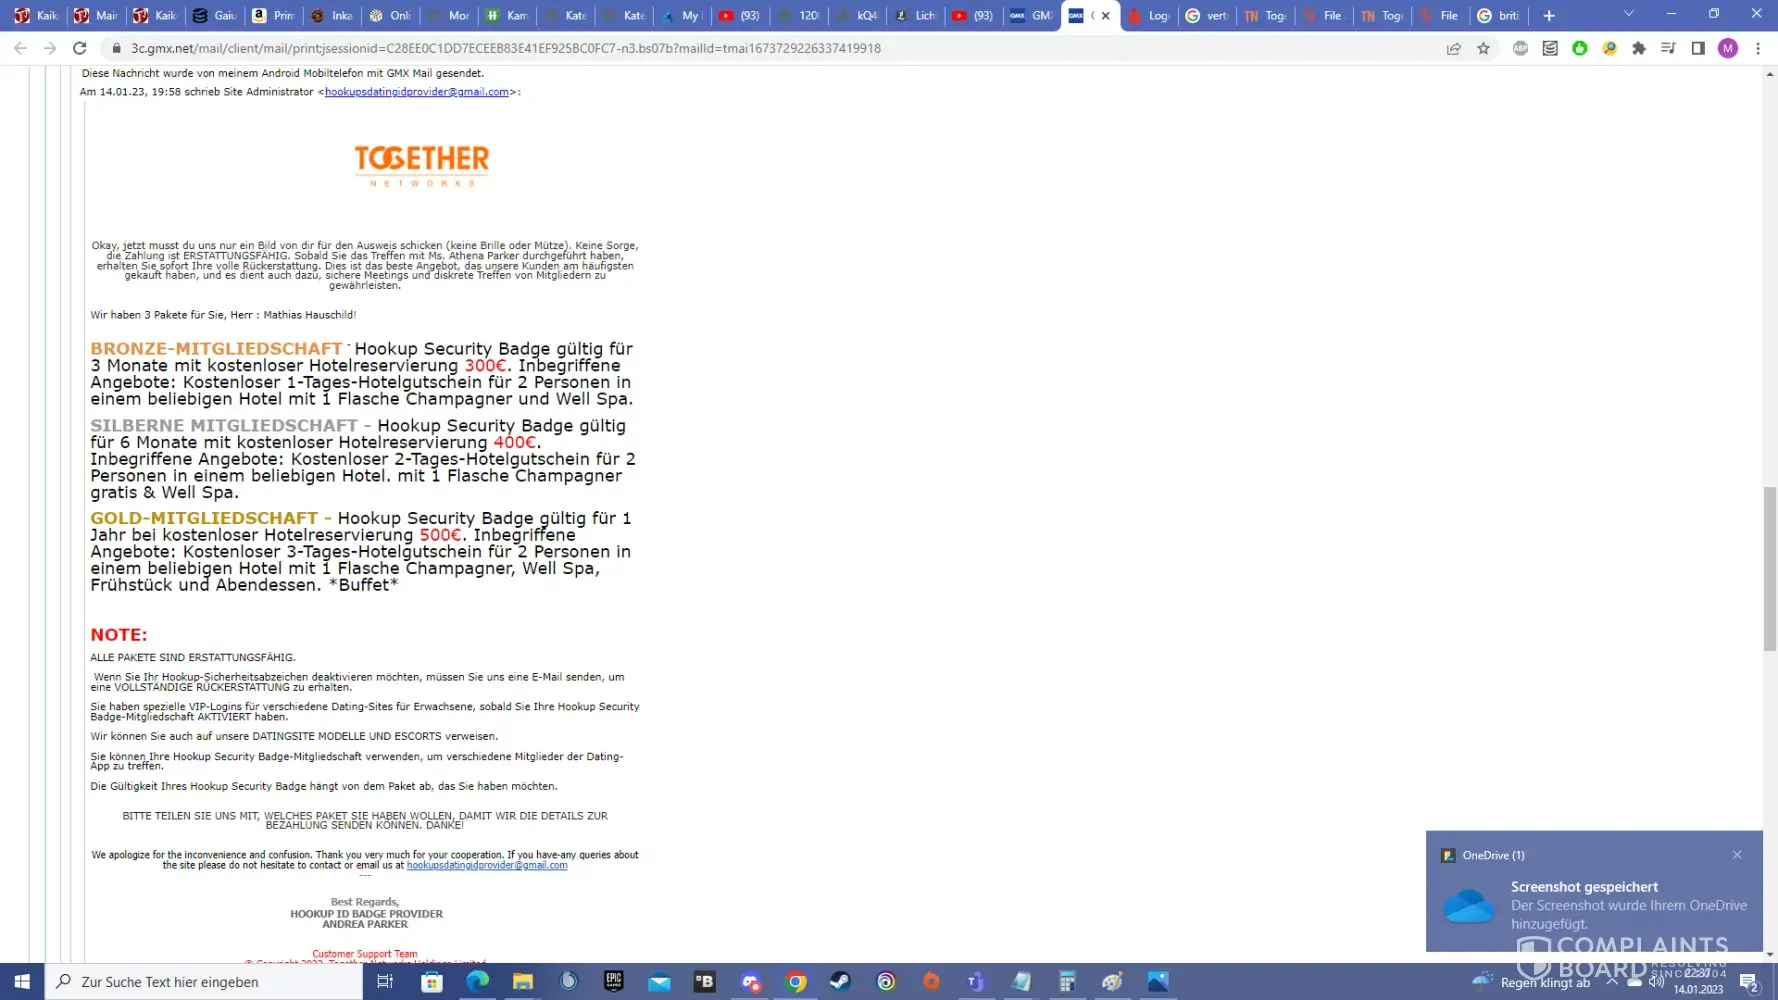This screenshot has width=1778, height=1000.
Task: Open the Windows notification center
Action: coord(1749,982)
